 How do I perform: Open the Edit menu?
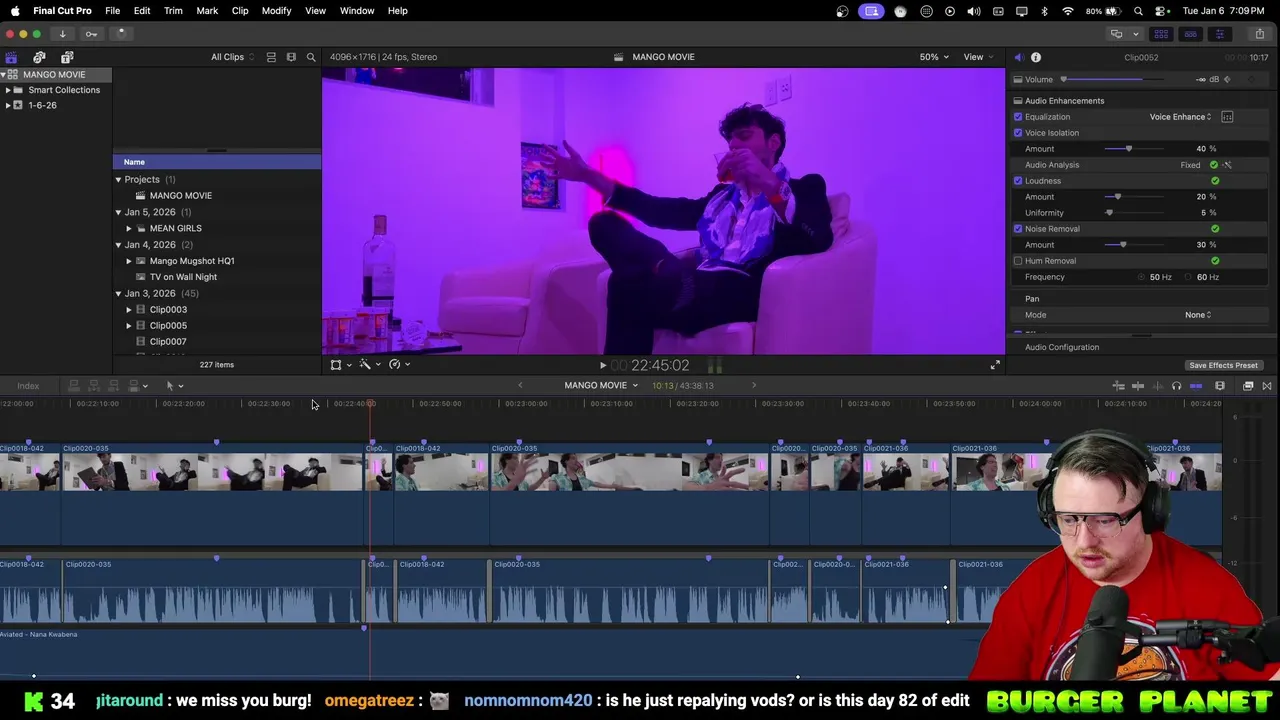[142, 11]
